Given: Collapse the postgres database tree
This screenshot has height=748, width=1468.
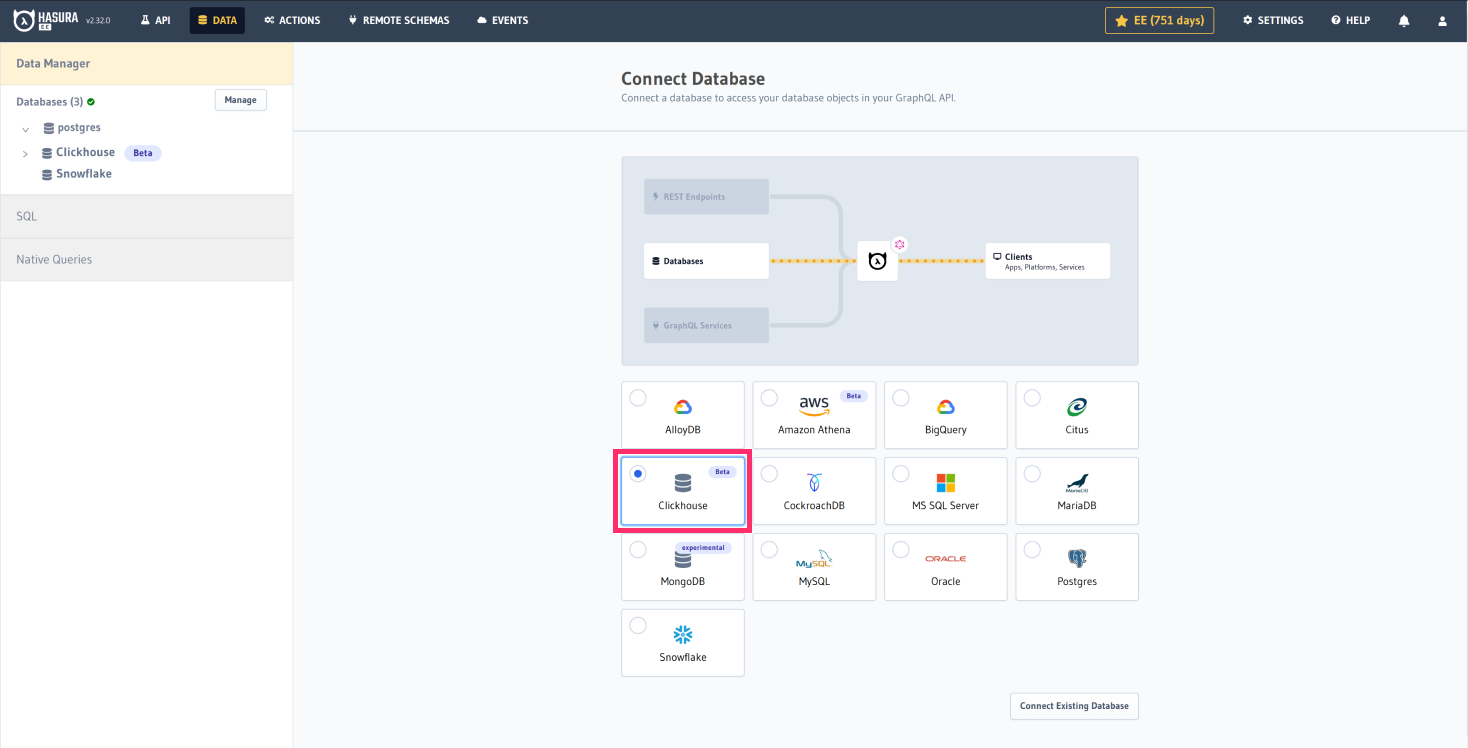Looking at the screenshot, I should click(x=26, y=130).
